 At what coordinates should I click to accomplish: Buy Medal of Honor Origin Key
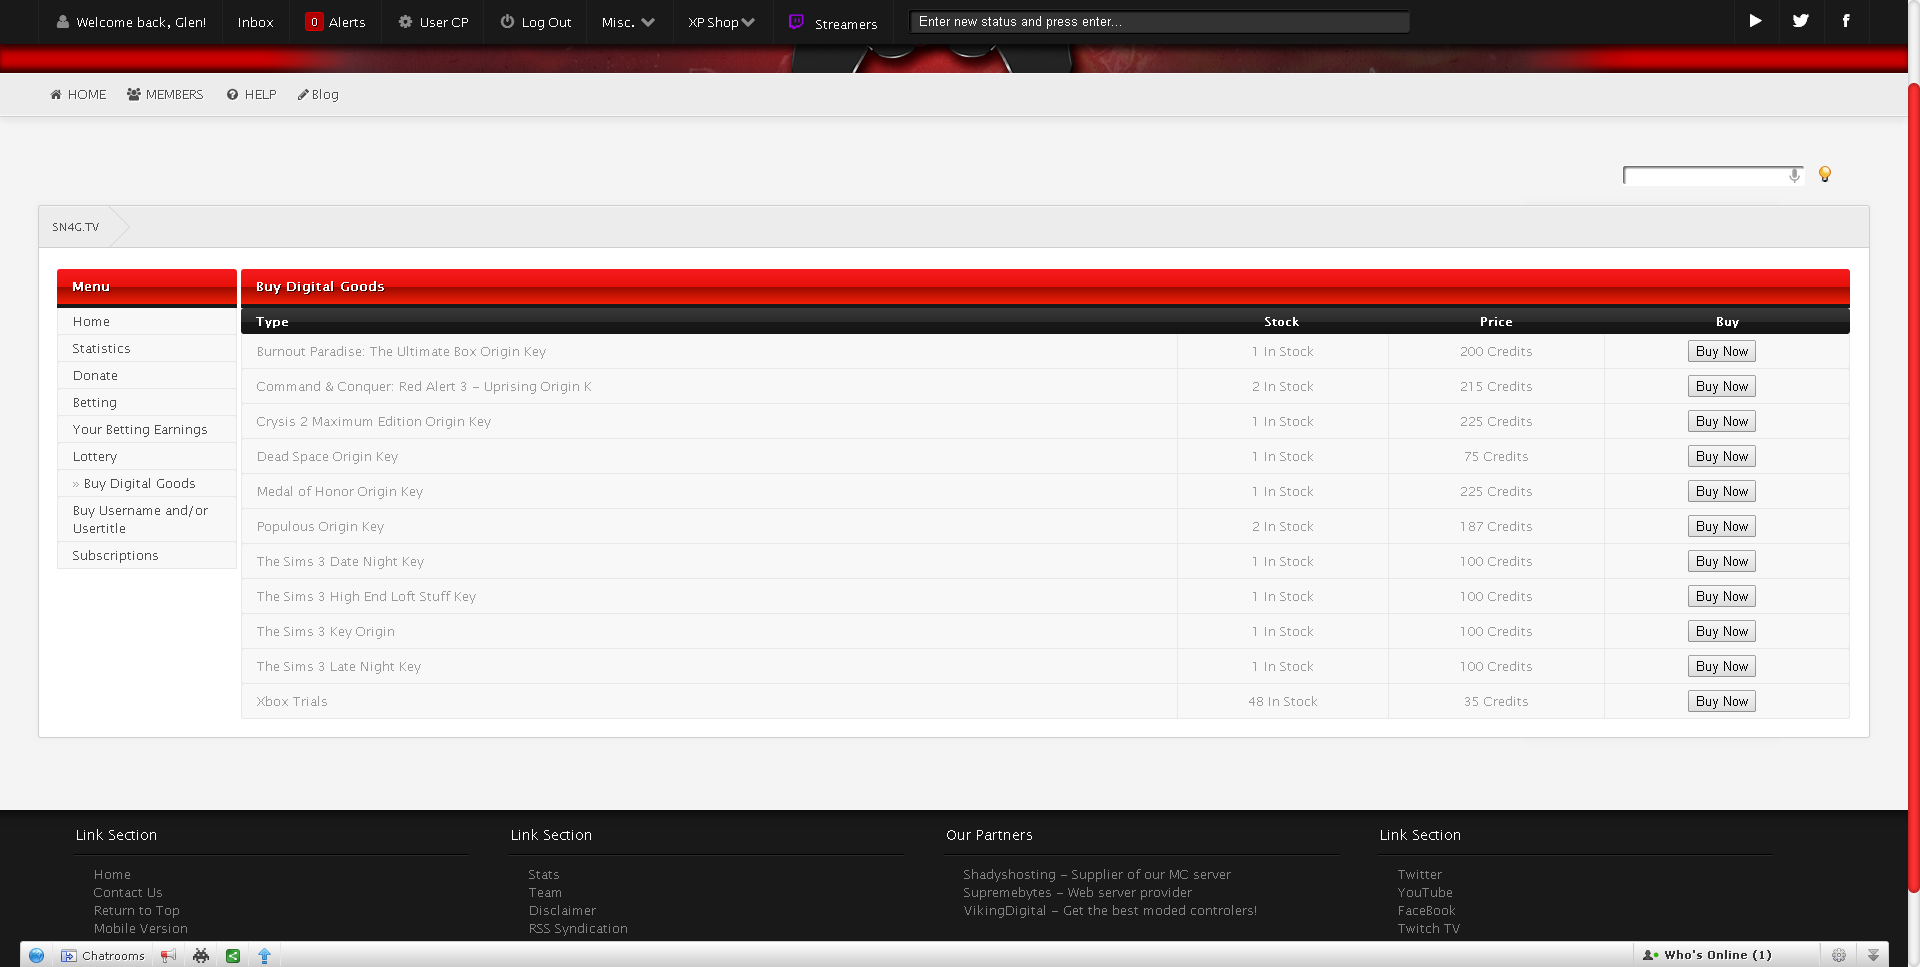(x=1722, y=491)
